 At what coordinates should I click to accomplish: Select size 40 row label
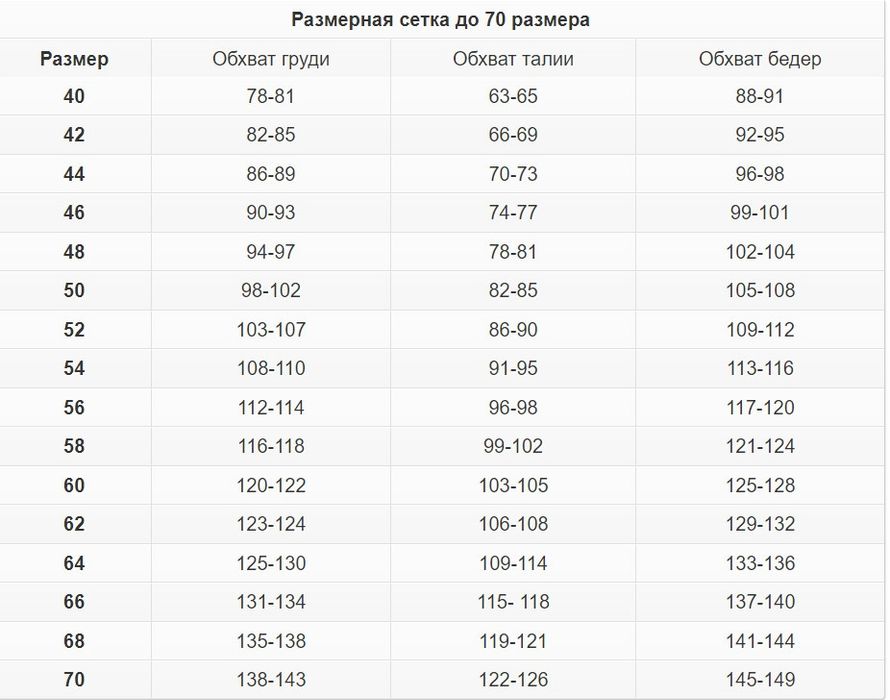pyautogui.click(x=74, y=97)
